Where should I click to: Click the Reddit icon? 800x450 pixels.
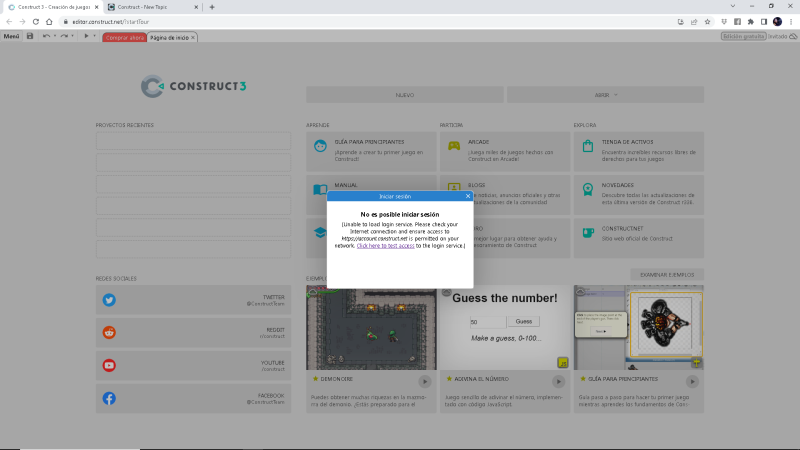(109, 333)
